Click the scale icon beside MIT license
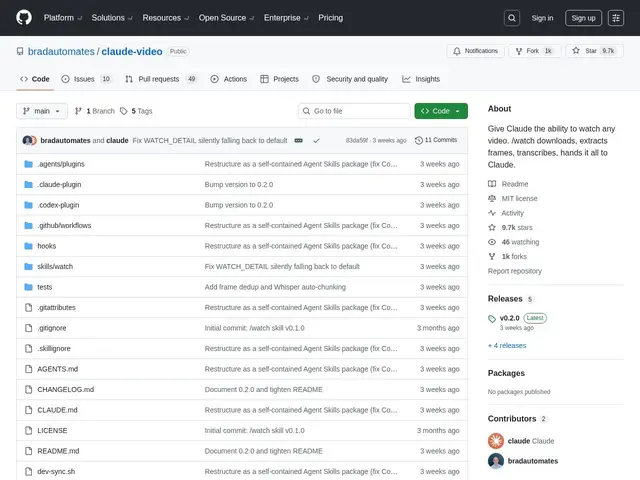 [x=492, y=198]
